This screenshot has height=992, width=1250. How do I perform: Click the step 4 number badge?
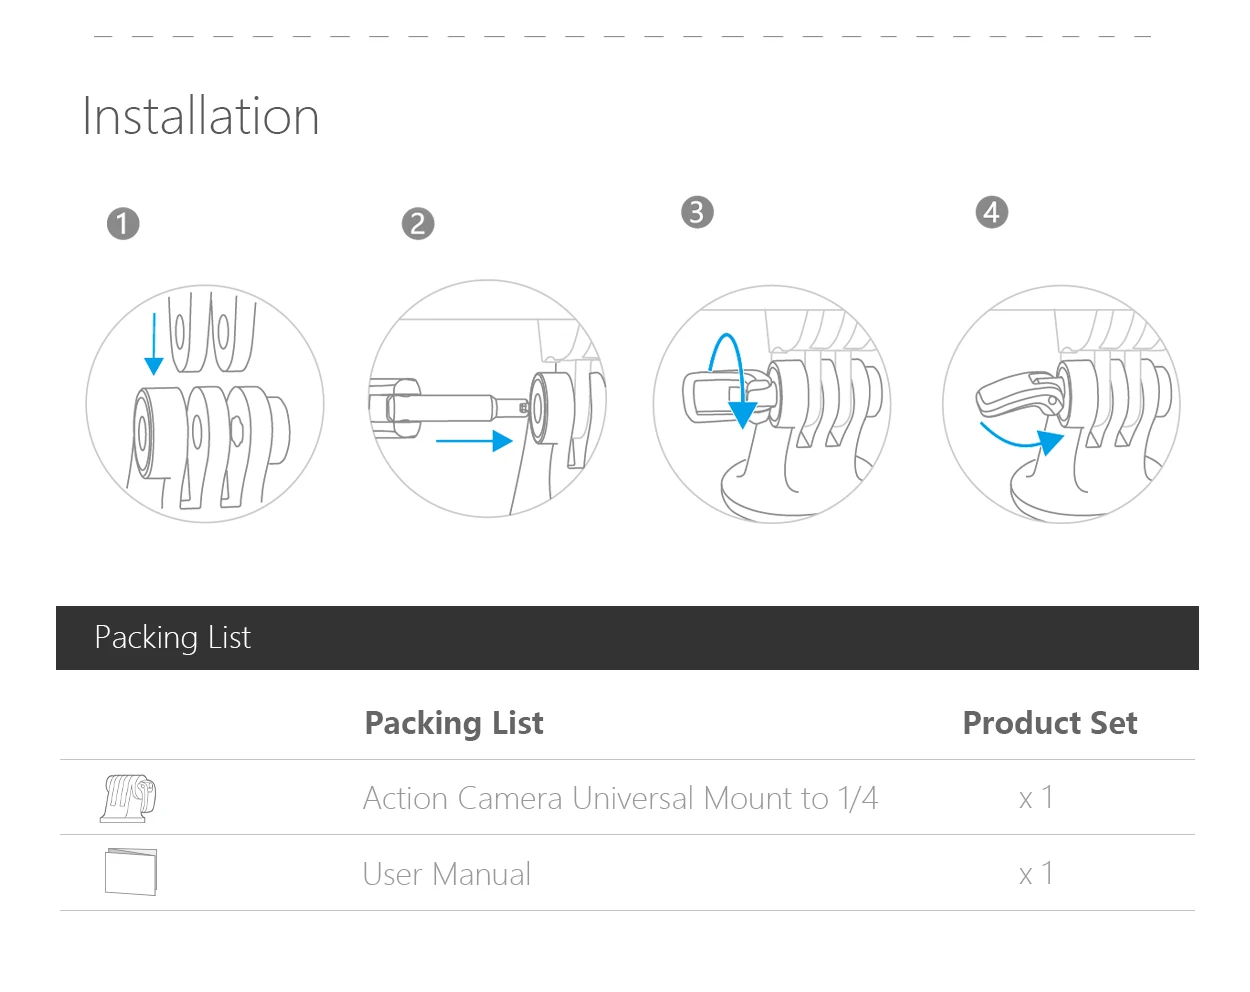point(992,212)
